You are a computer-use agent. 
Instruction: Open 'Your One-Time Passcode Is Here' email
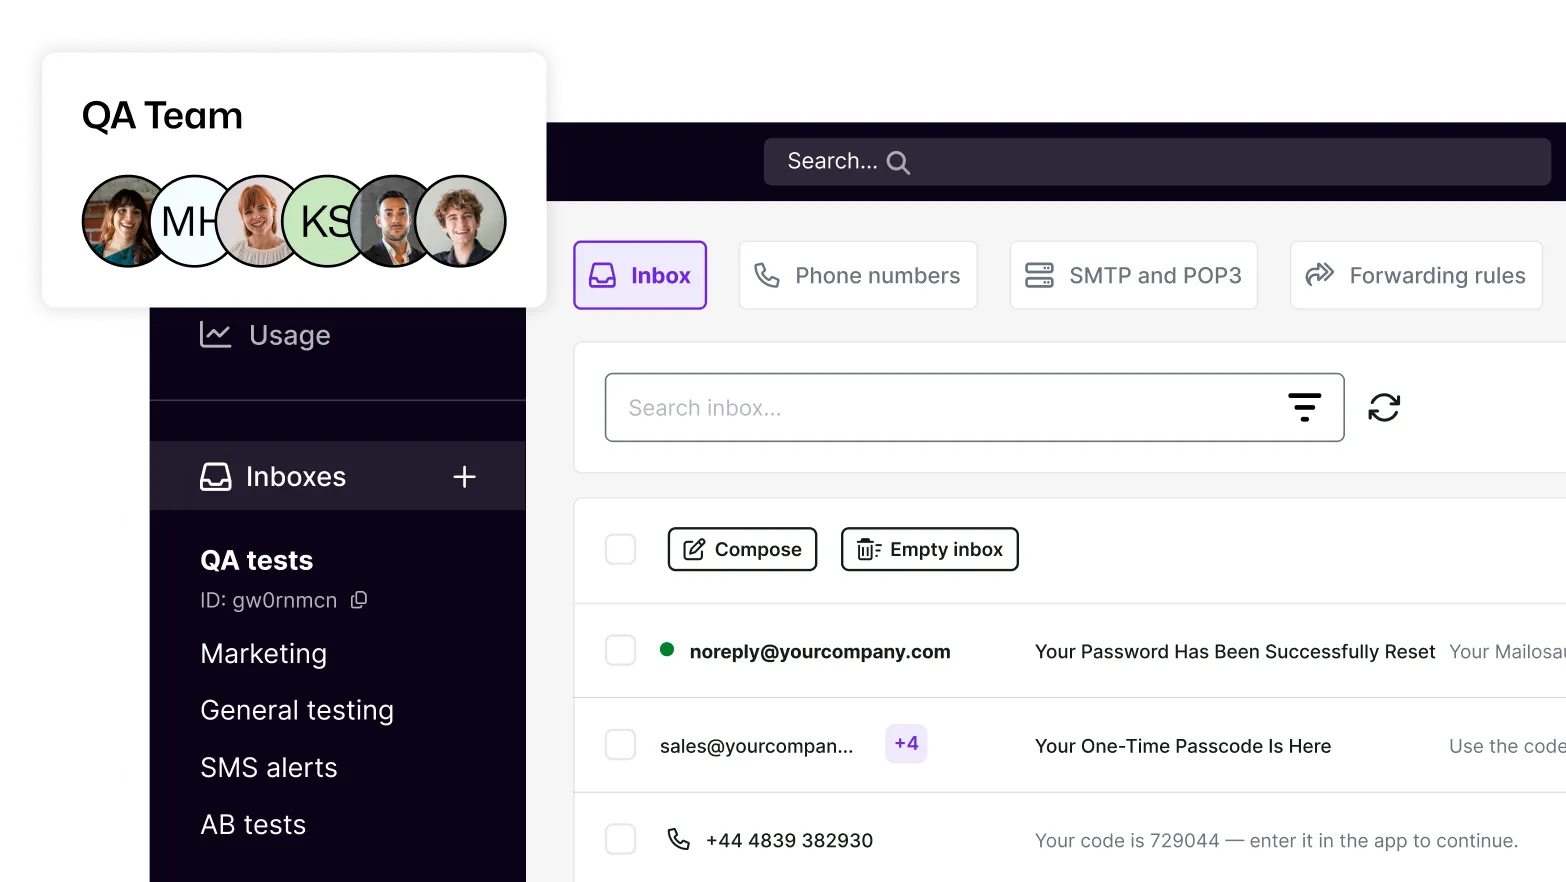click(1183, 746)
